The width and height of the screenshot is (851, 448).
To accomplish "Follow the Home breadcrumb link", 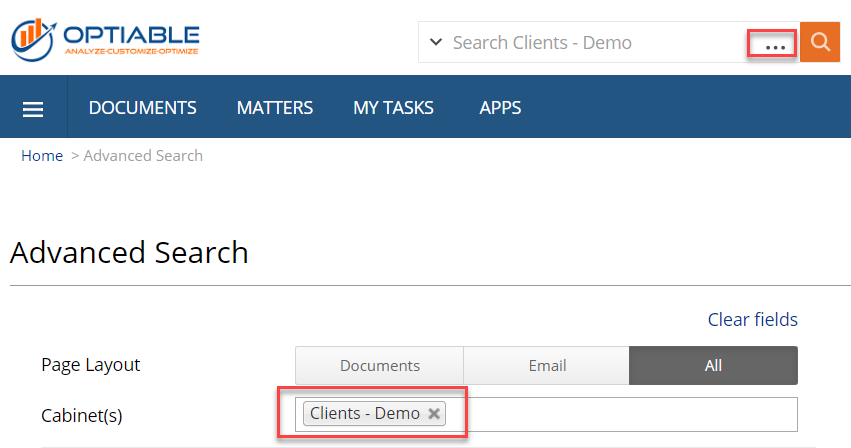I will point(42,156).
